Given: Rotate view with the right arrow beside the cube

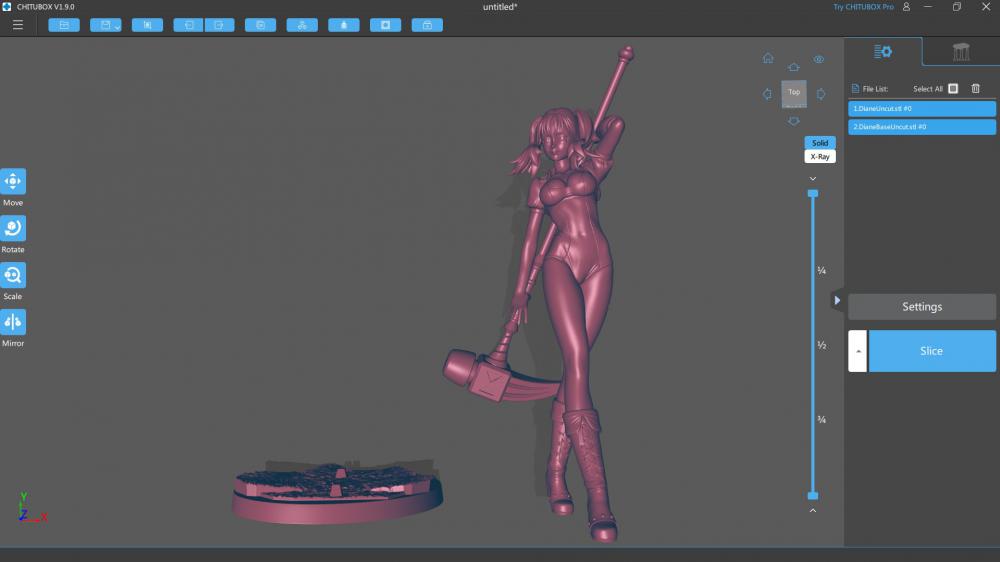Looking at the screenshot, I should [x=821, y=94].
